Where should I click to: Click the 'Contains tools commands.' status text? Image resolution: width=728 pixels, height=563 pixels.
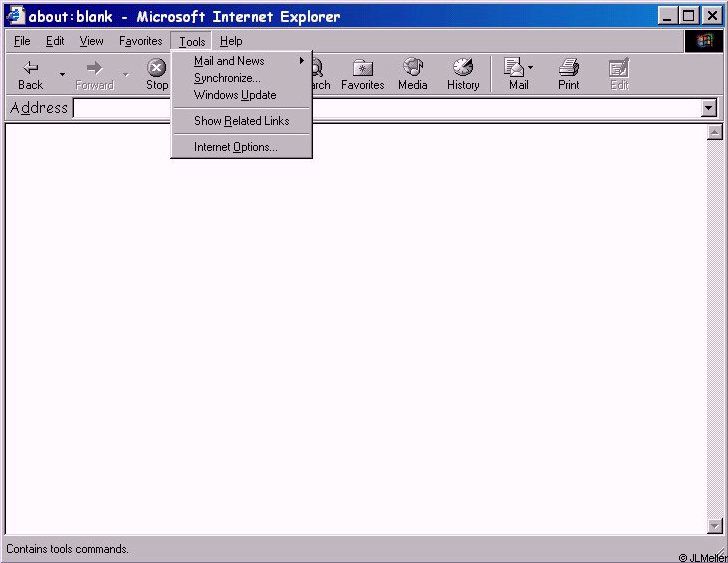tap(67, 549)
